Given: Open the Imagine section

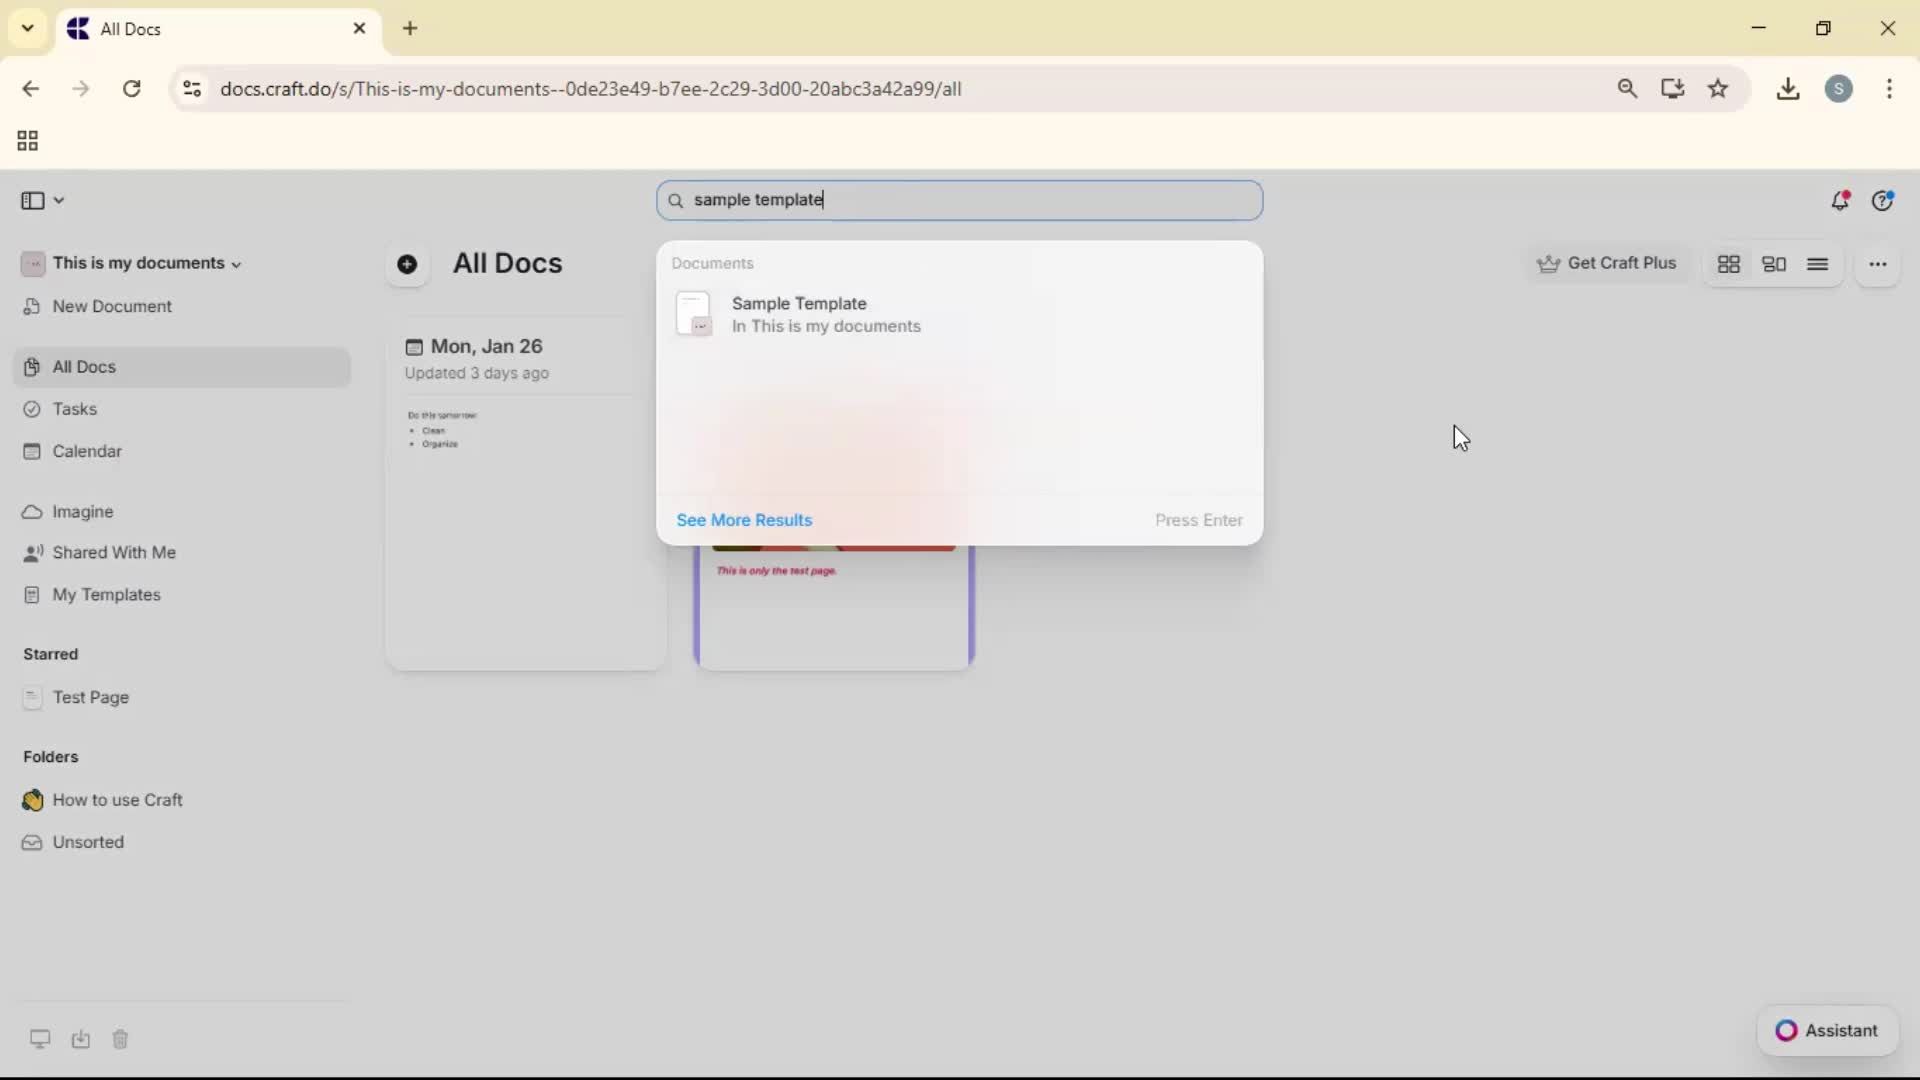Looking at the screenshot, I should pyautogui.click(x=81, y=512).
